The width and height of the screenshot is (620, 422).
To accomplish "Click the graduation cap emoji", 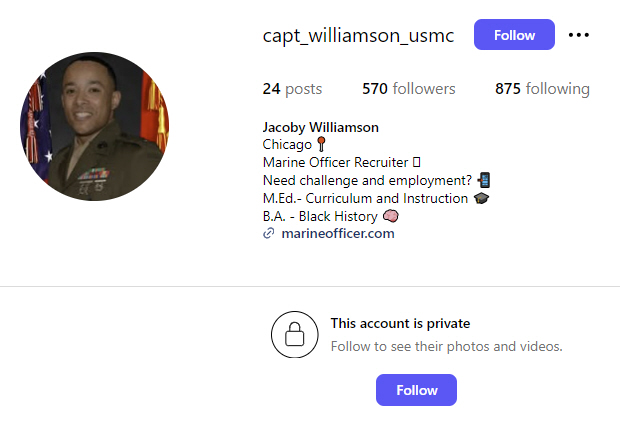I will (x=481, y=198).
